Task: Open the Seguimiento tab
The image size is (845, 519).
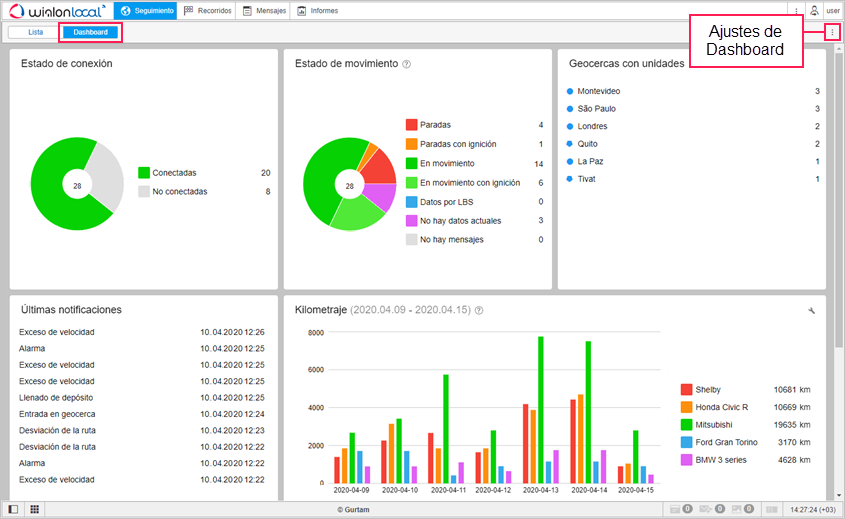Action: point(147,11)
